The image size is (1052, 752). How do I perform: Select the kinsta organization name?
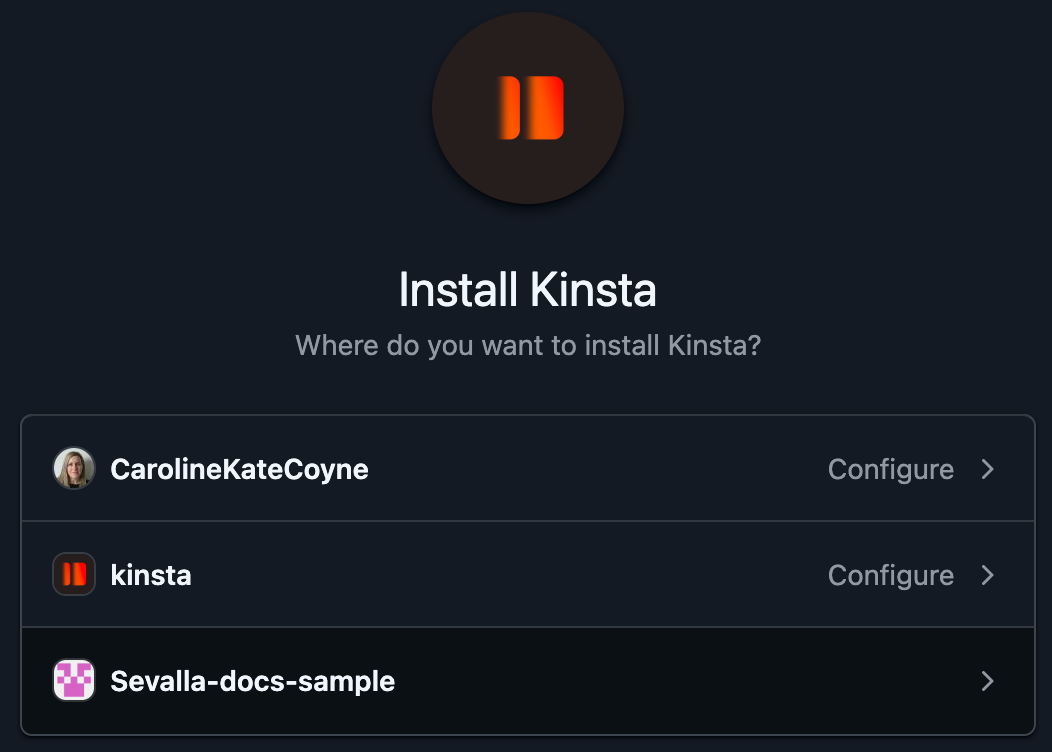151,574
